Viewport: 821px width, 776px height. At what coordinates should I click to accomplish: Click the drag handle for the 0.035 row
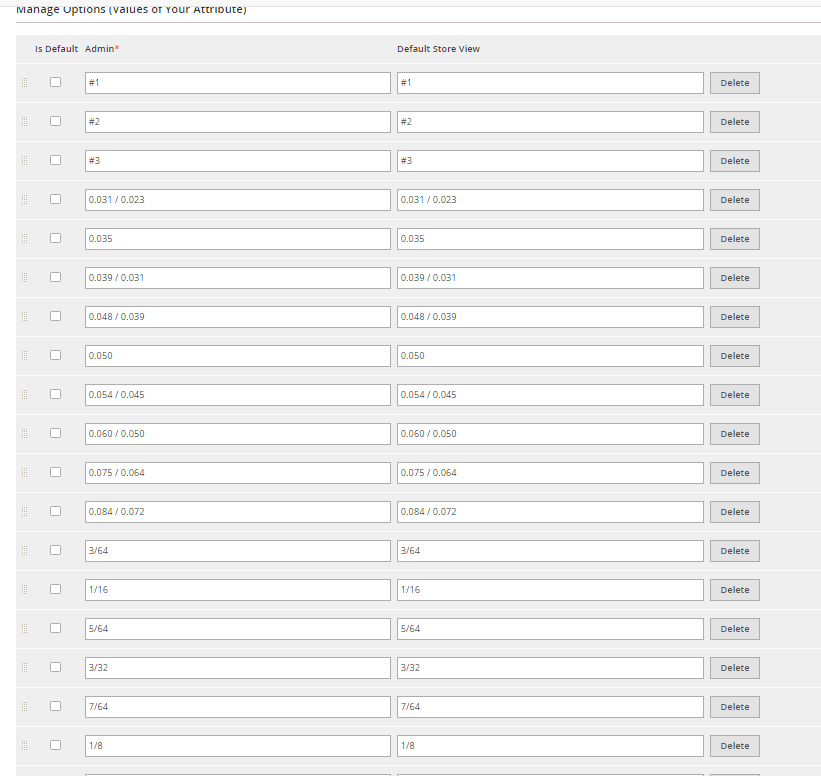(25, 239)
